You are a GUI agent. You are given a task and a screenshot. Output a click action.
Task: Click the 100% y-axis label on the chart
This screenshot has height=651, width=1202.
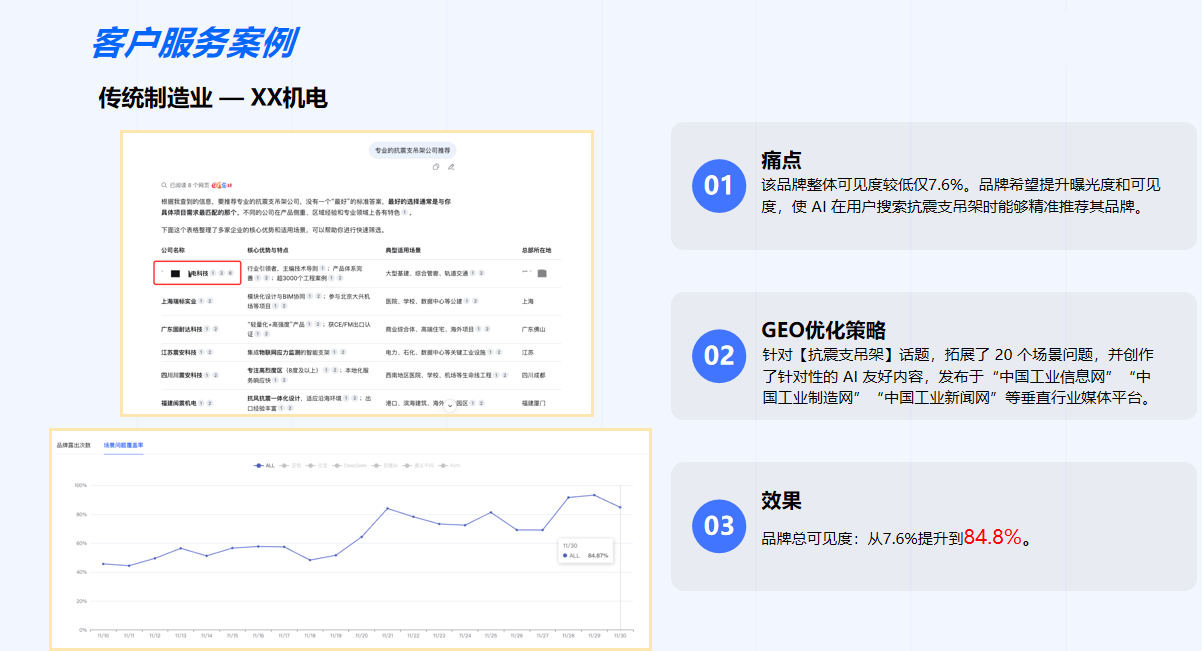point(81,485)
